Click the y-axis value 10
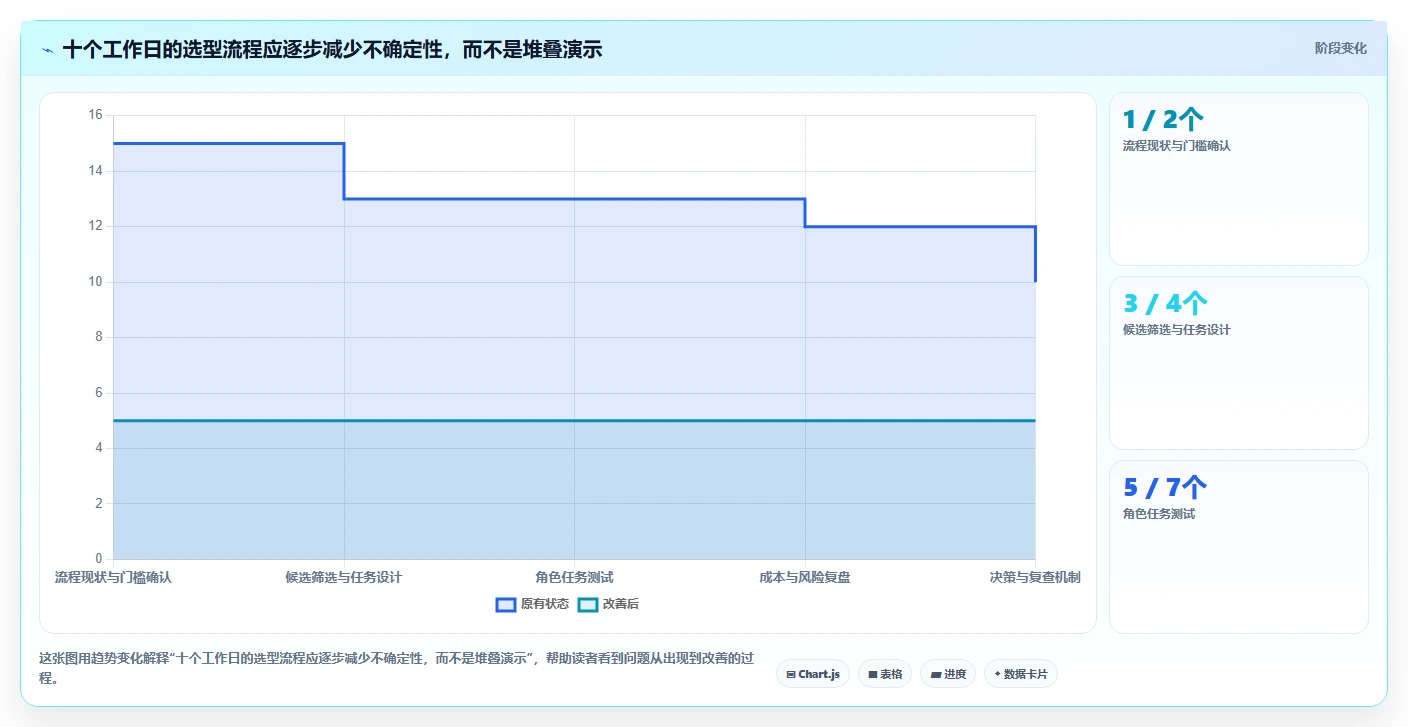 [x=96, y=282]
